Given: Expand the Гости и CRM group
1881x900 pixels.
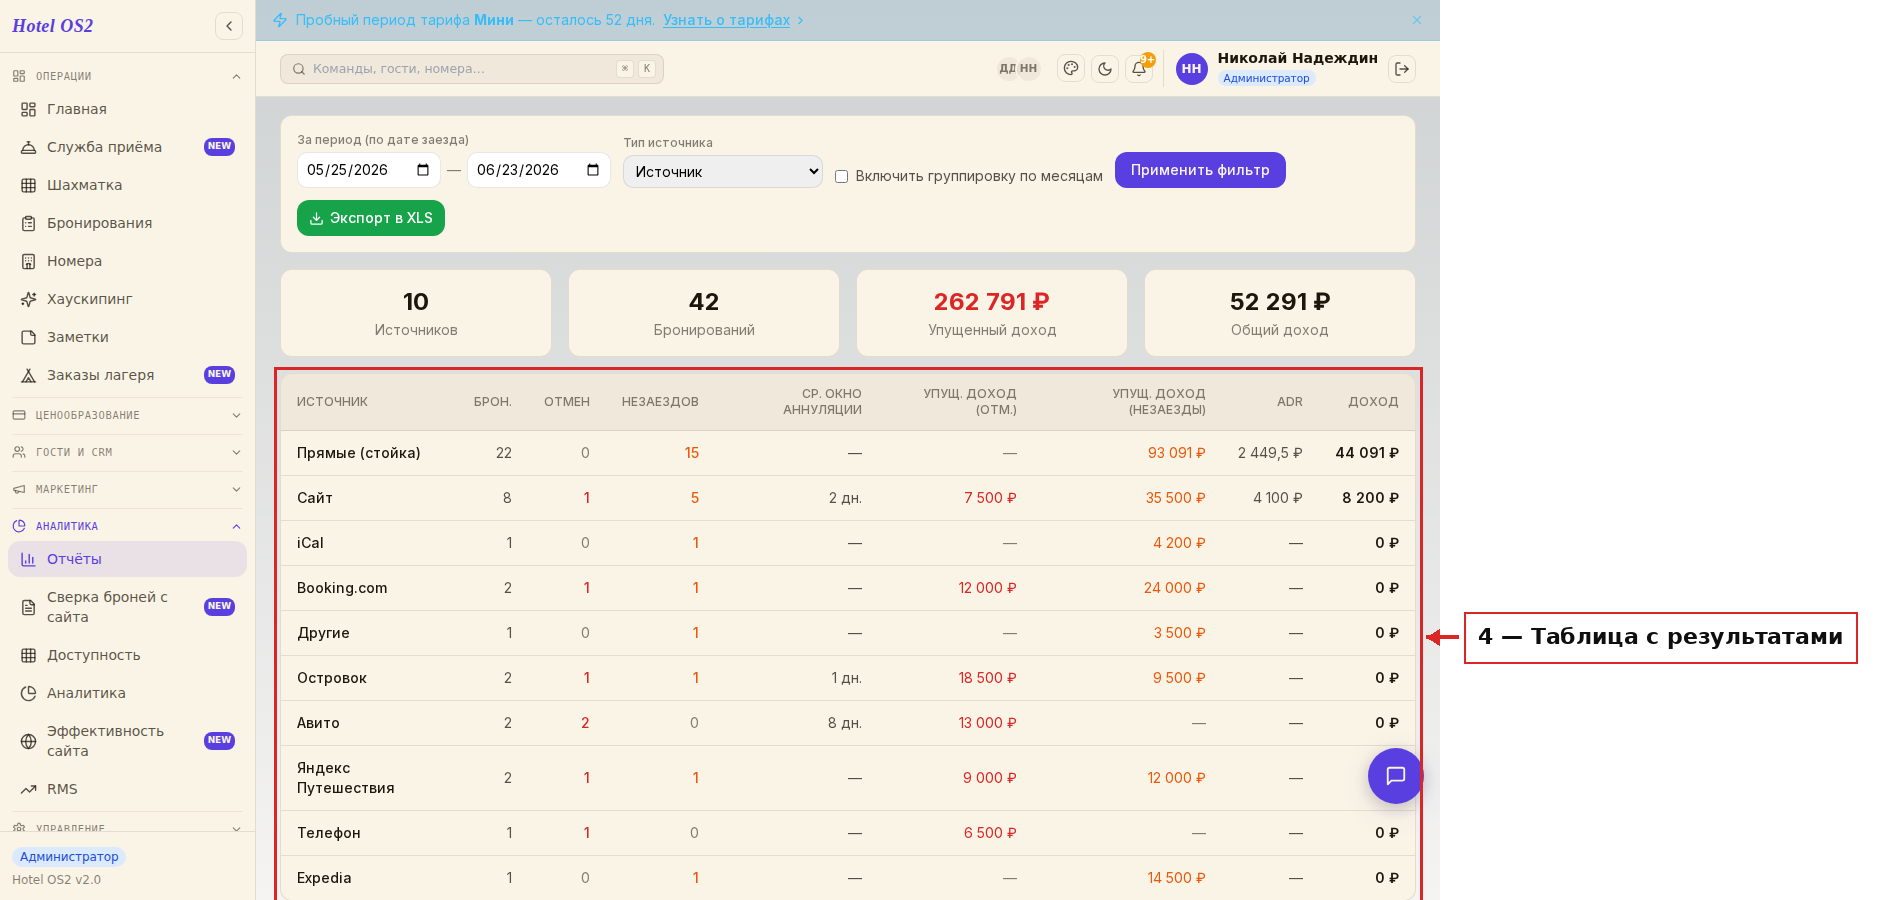Looking at the screenshot, I should [127, 452].
